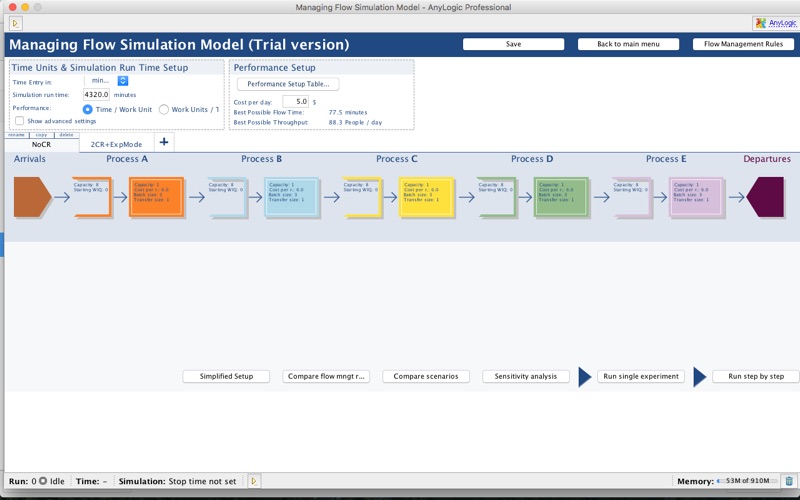Click the memory usage progress bar
This screenshot has width=800, height=500.
[747, 481]
